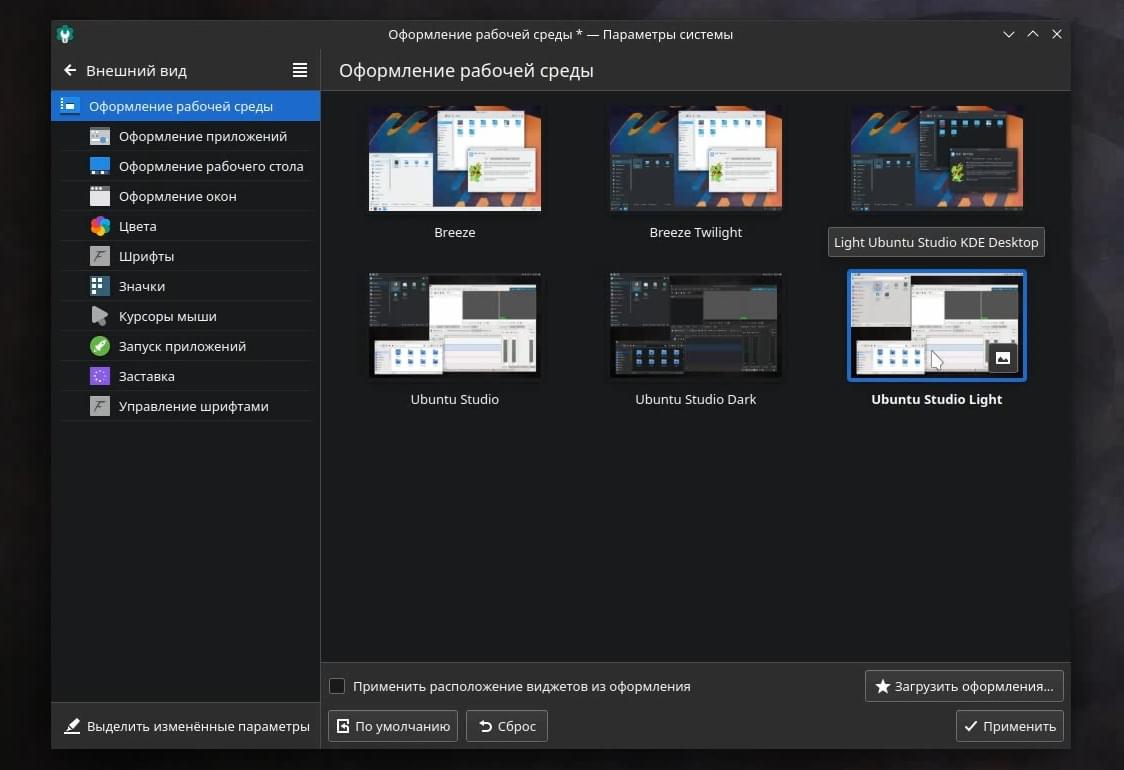Viewport: 1124px width, 770px height.
Task: Open the Заставка splash screen page
Action: click(x=186, y=377)
